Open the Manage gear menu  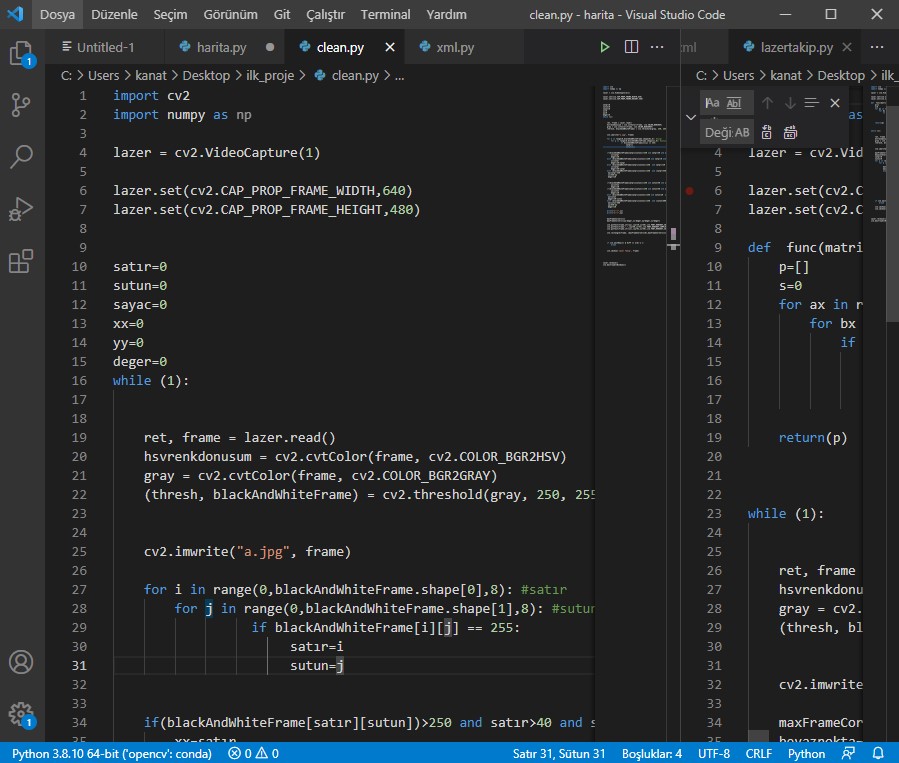[21, 714]
